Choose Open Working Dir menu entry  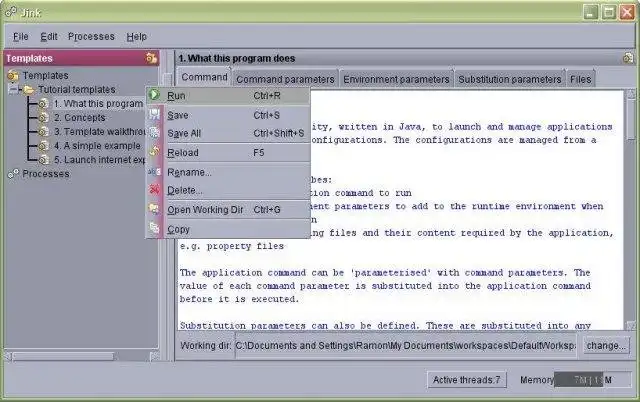pos(228,209)
